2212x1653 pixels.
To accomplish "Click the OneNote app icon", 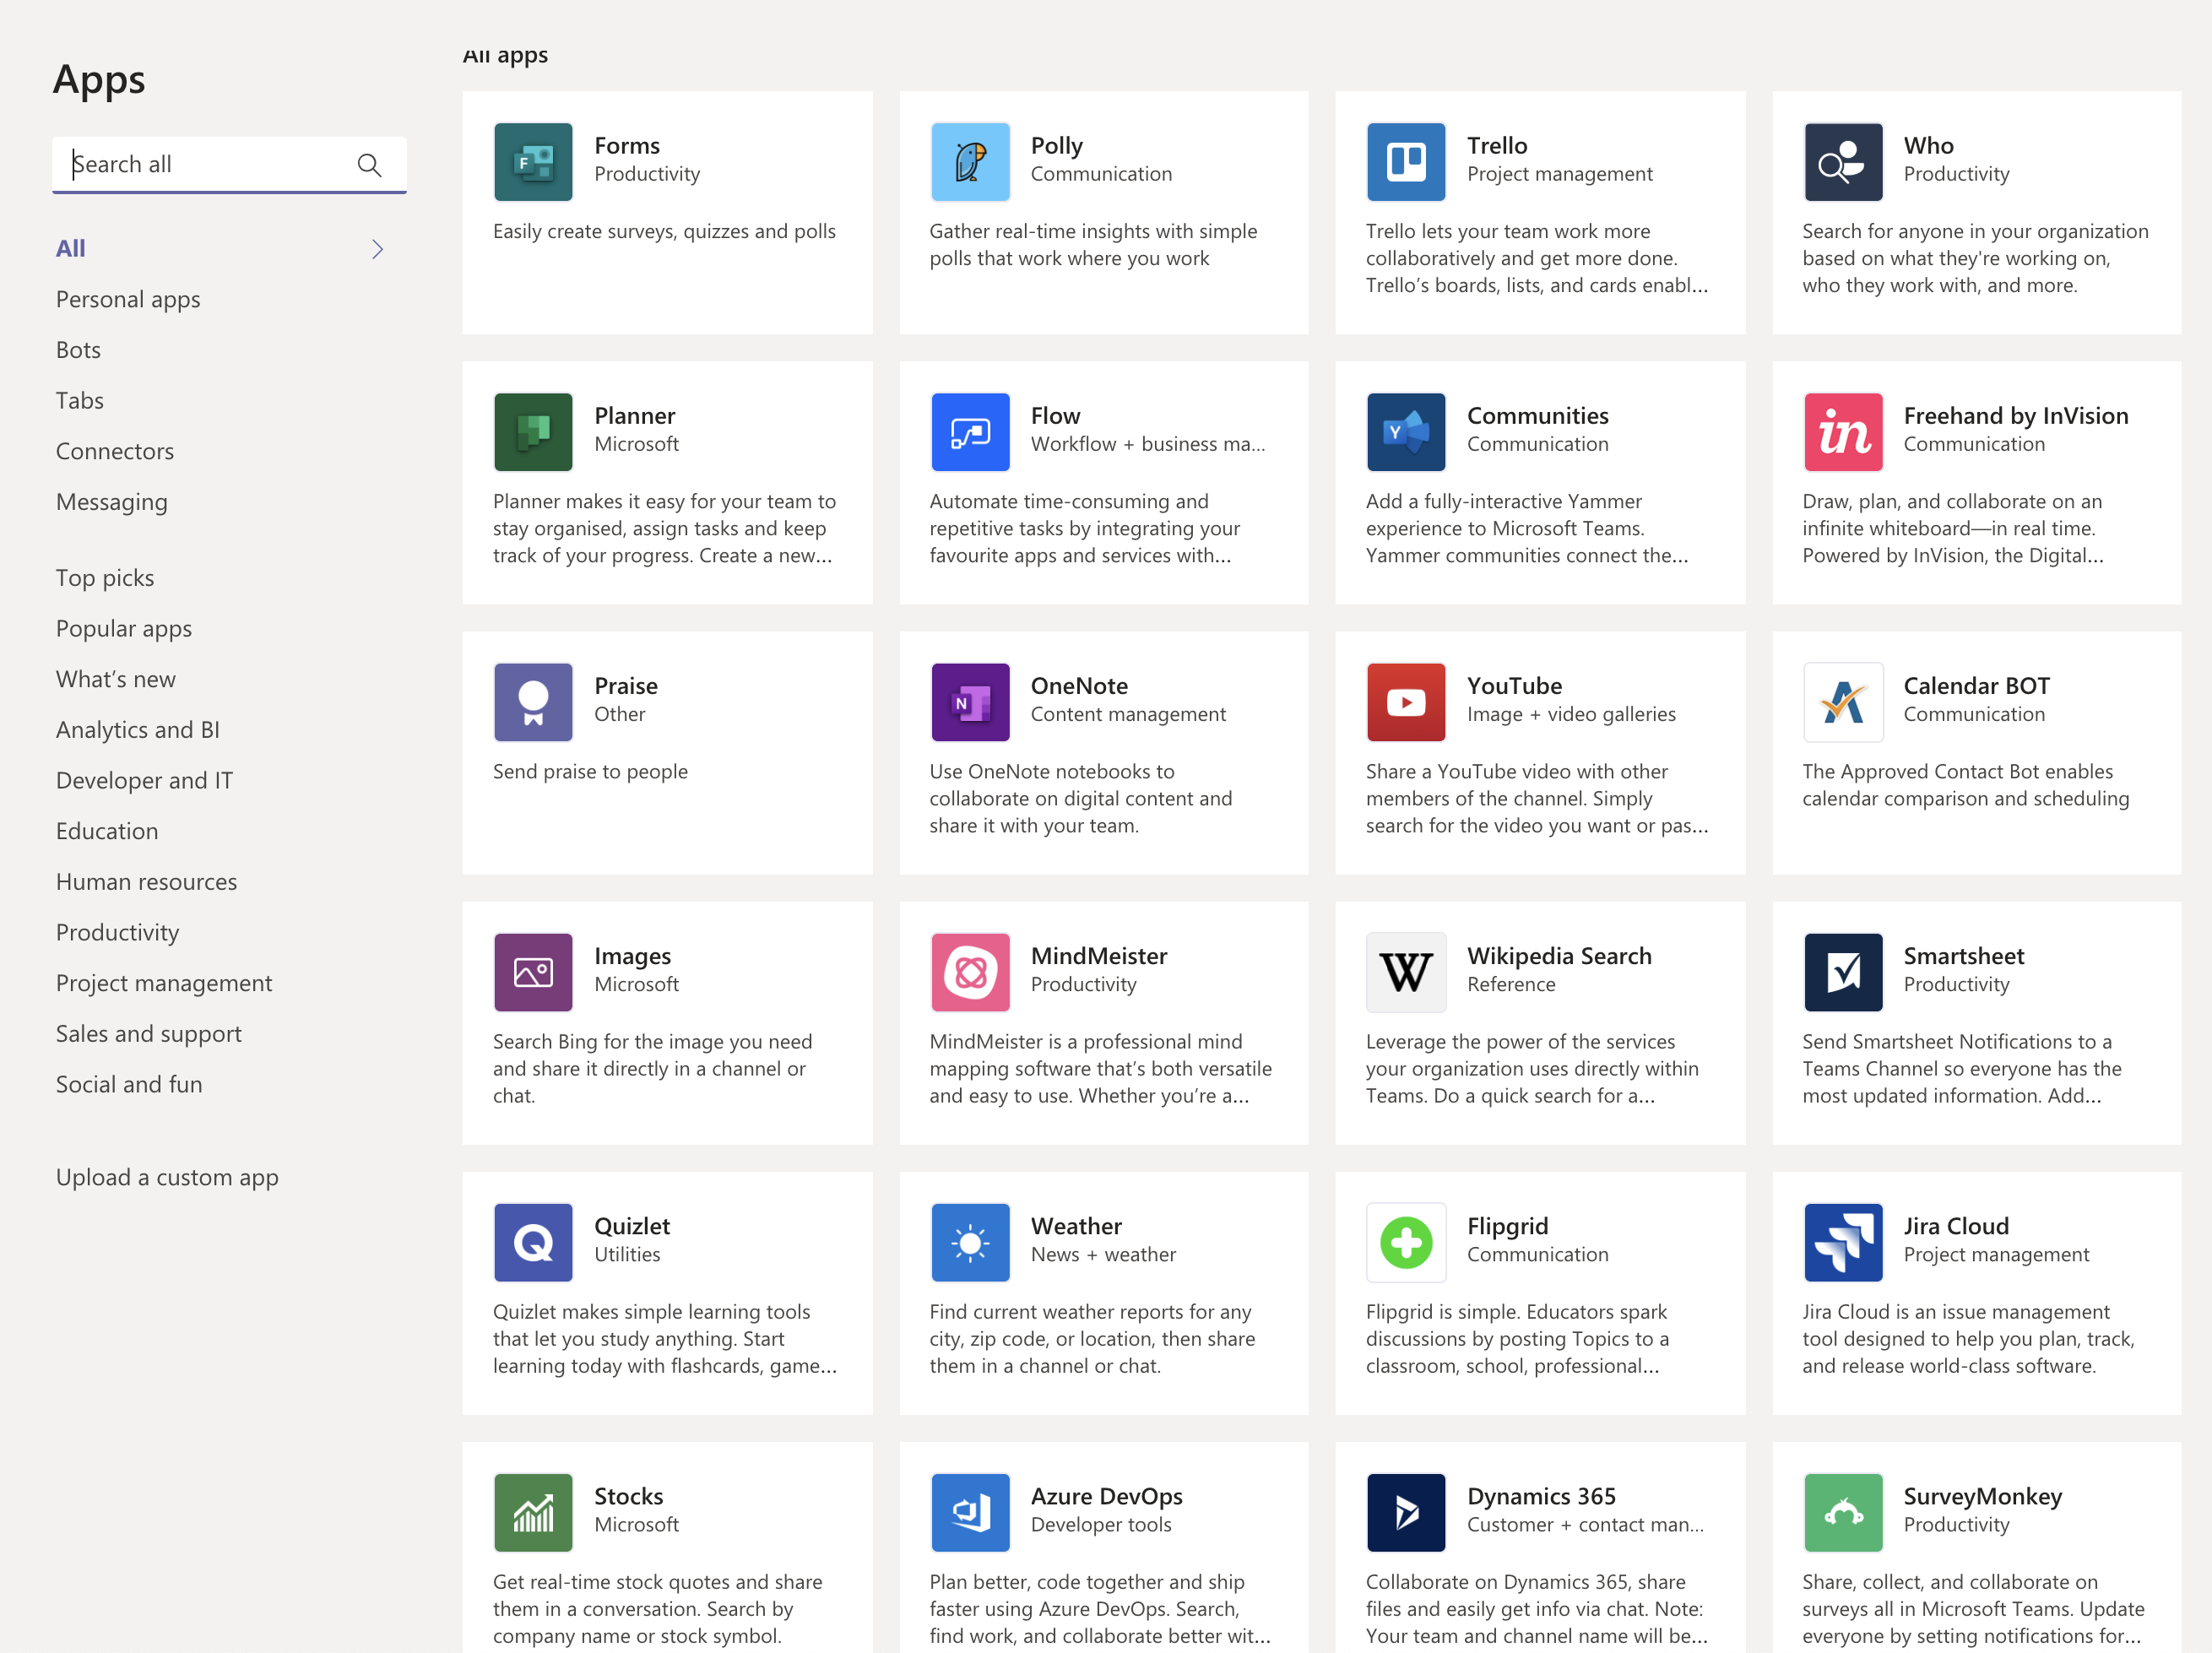I will click(970, 702).
